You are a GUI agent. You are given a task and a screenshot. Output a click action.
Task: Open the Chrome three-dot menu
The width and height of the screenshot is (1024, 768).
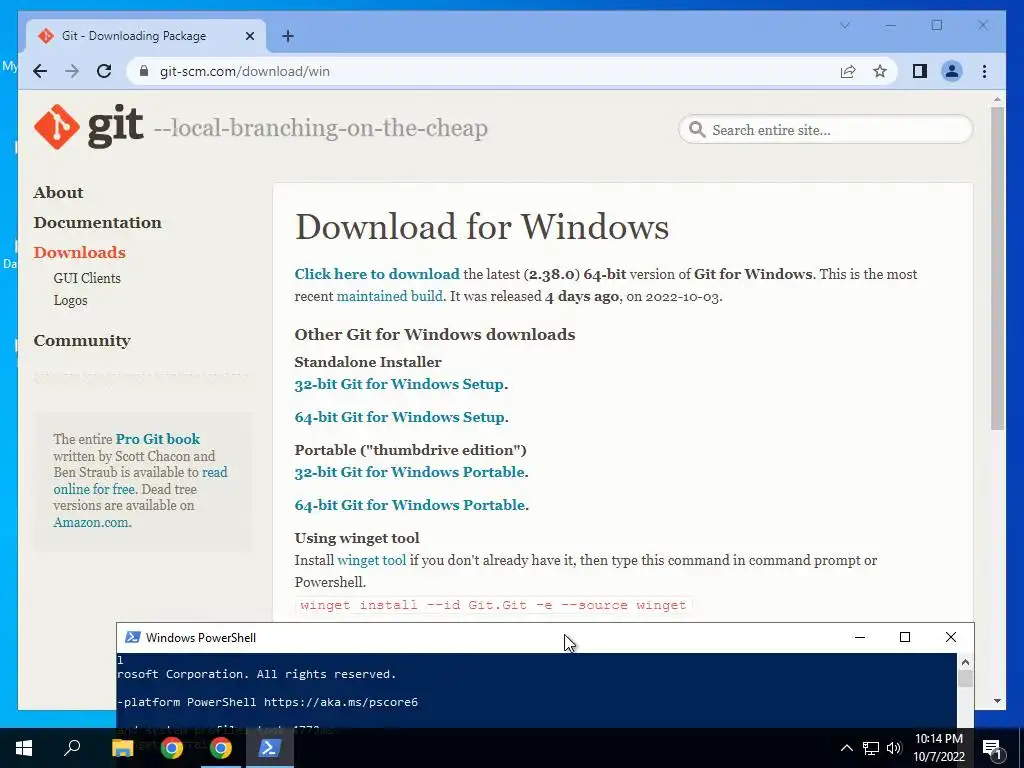984,71
